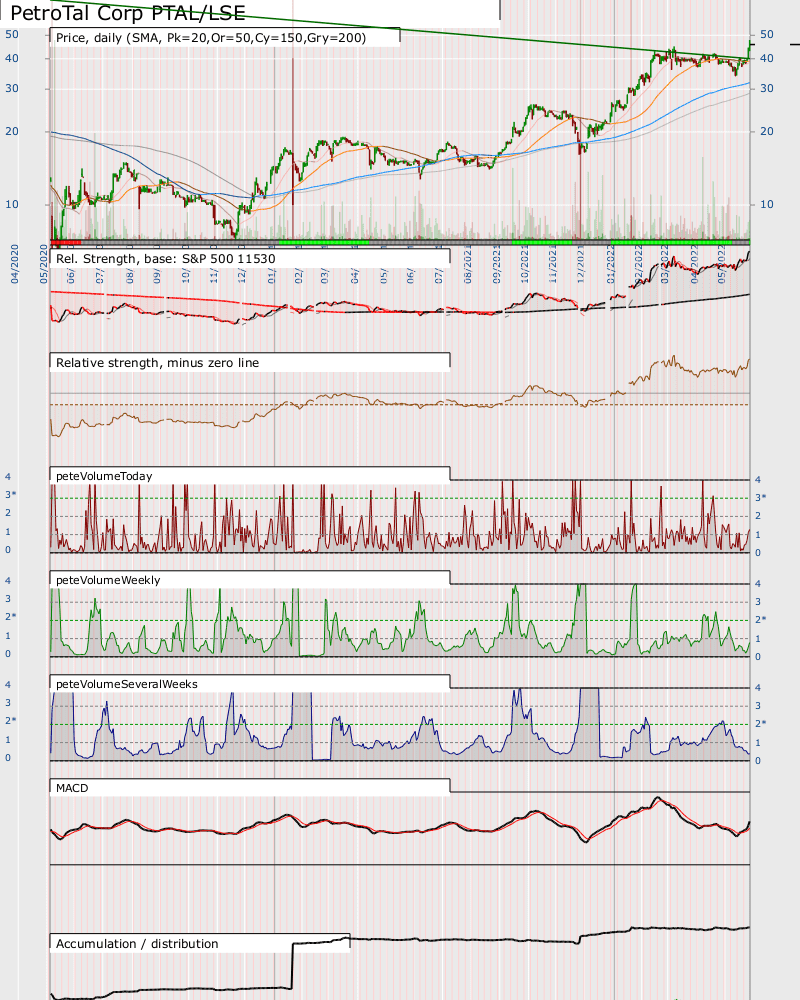Screen dimensions: 800x1000
Task: Click the 2* threshold on peteVolumeWeekly right axis
Action: point(761,620)
